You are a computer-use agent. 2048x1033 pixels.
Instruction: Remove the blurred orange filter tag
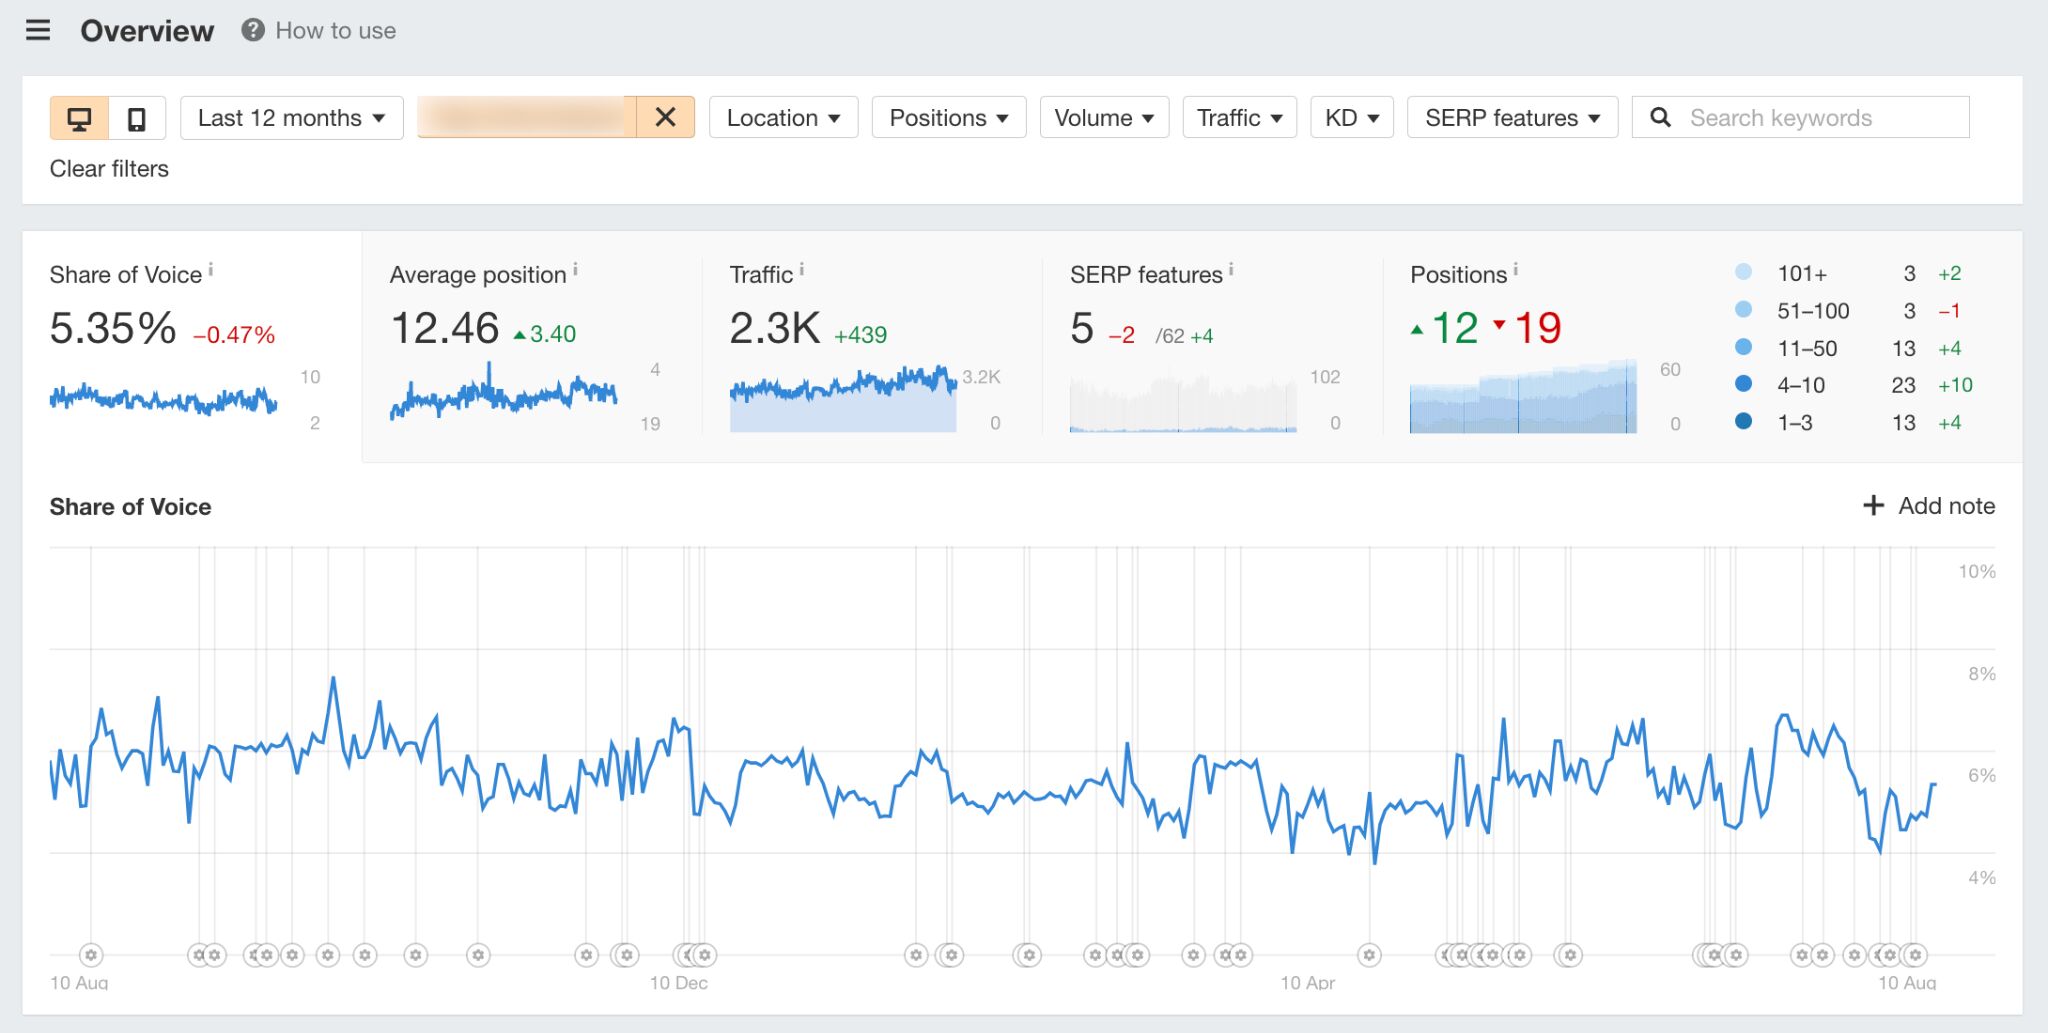(x=665, y=118)
